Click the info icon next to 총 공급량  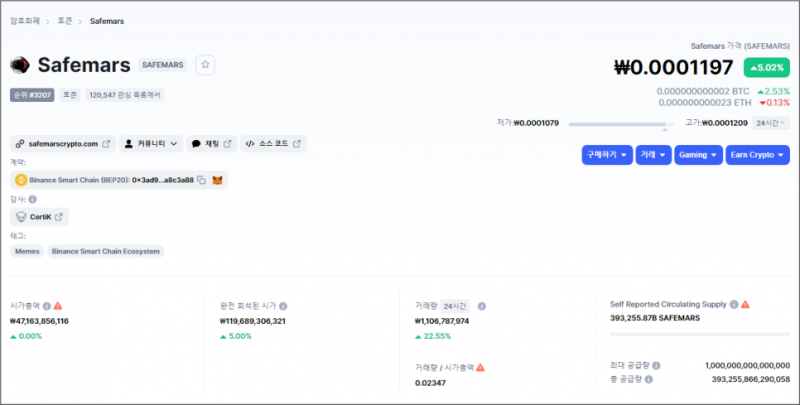point(650,380)
